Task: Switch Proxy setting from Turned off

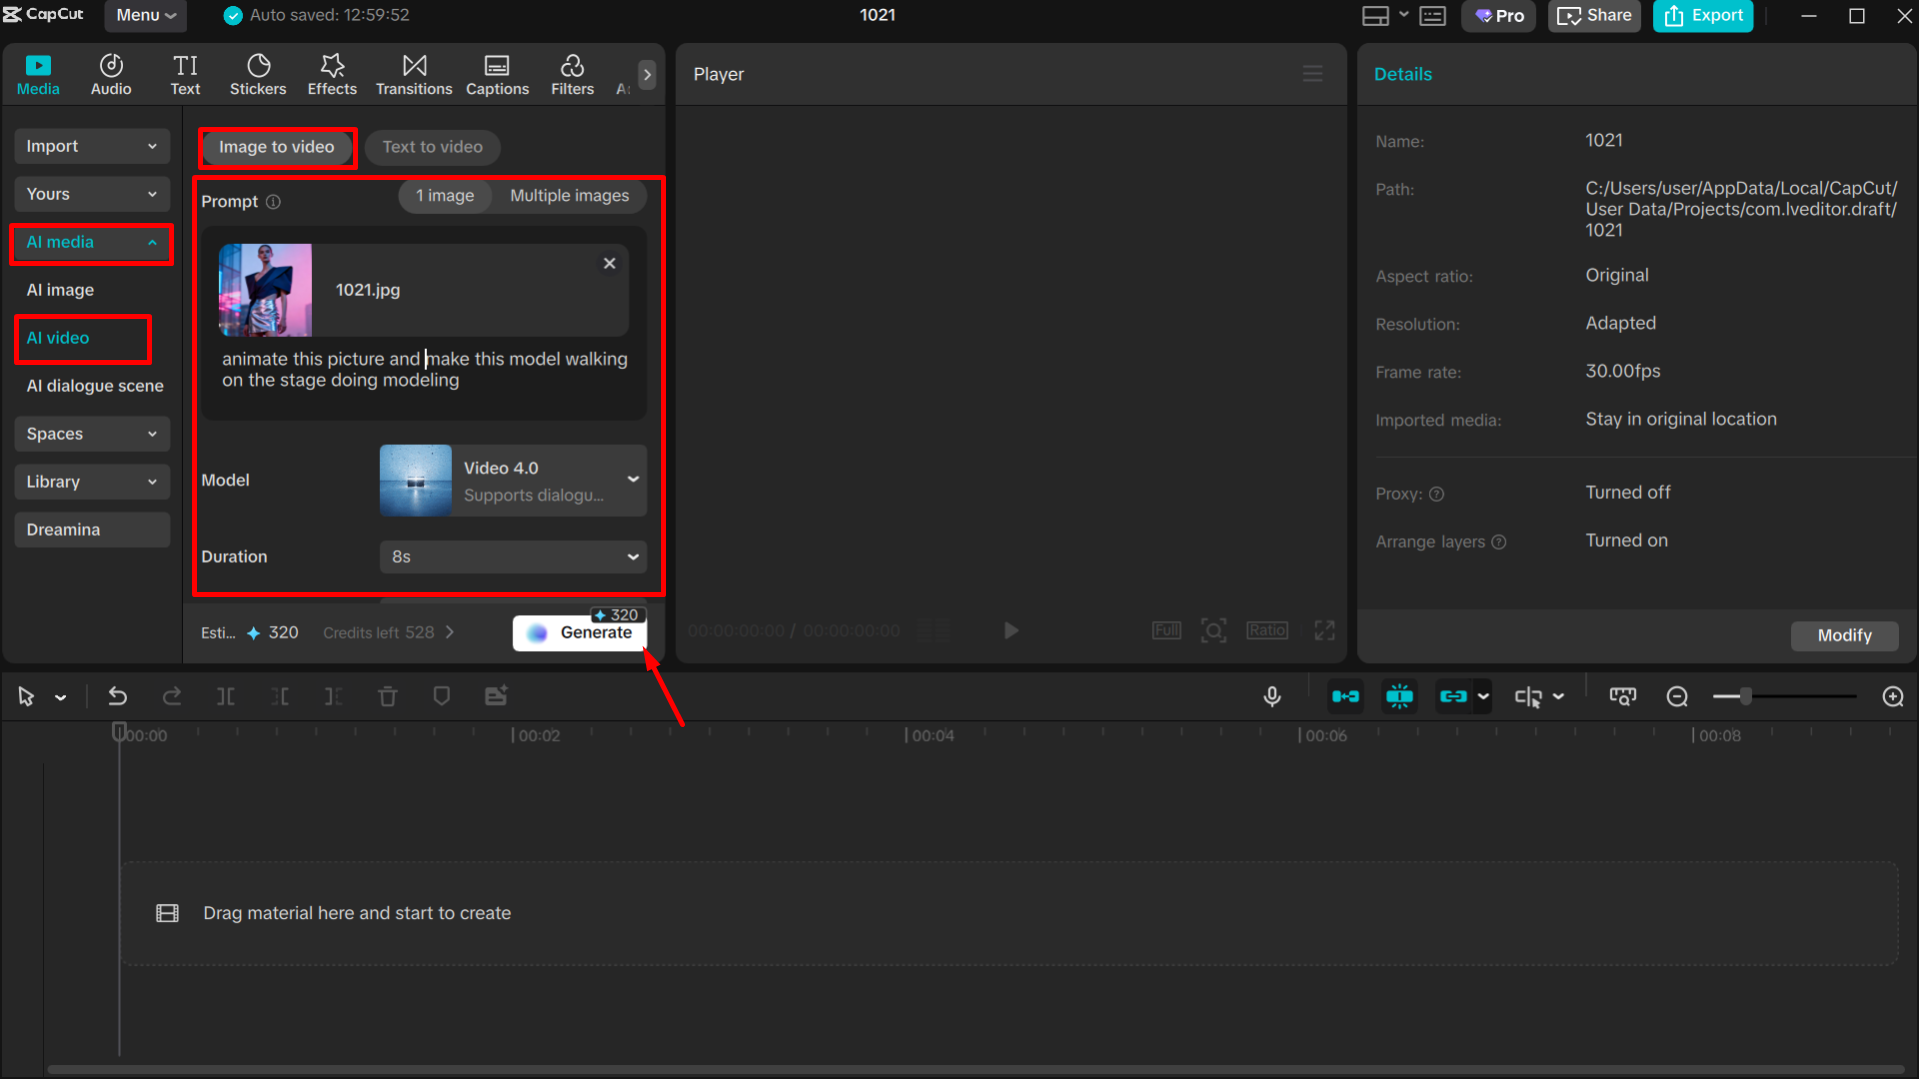Action: click(x=1627, y=492)
